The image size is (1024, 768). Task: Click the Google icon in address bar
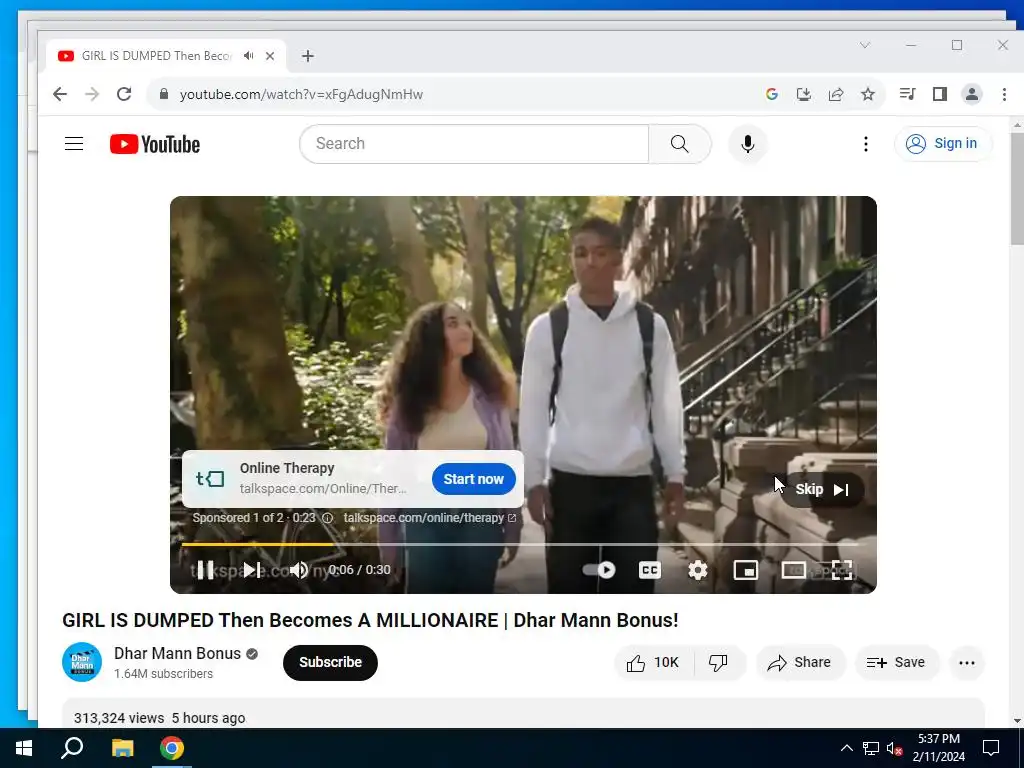(772, 94)
